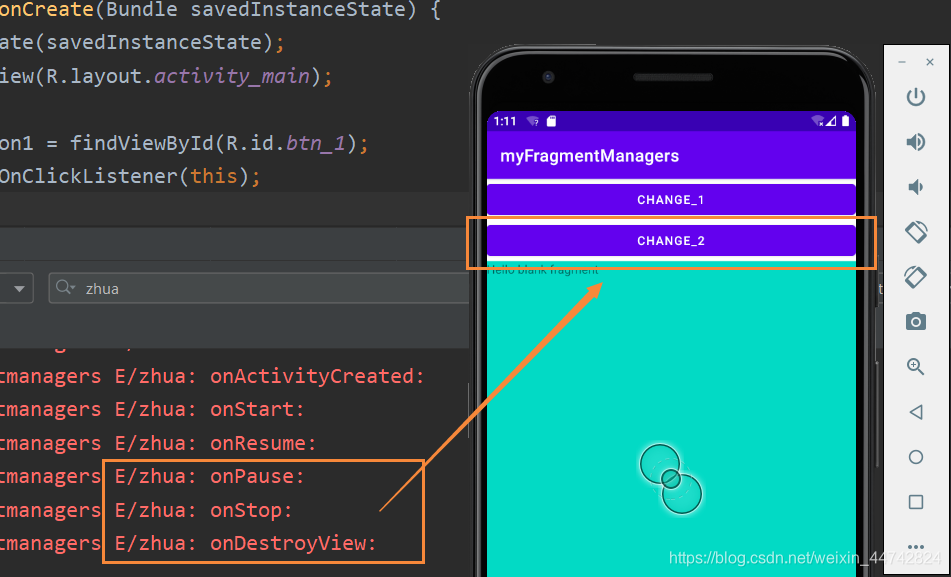Tap emulator Back triangle button

[915, 412]
